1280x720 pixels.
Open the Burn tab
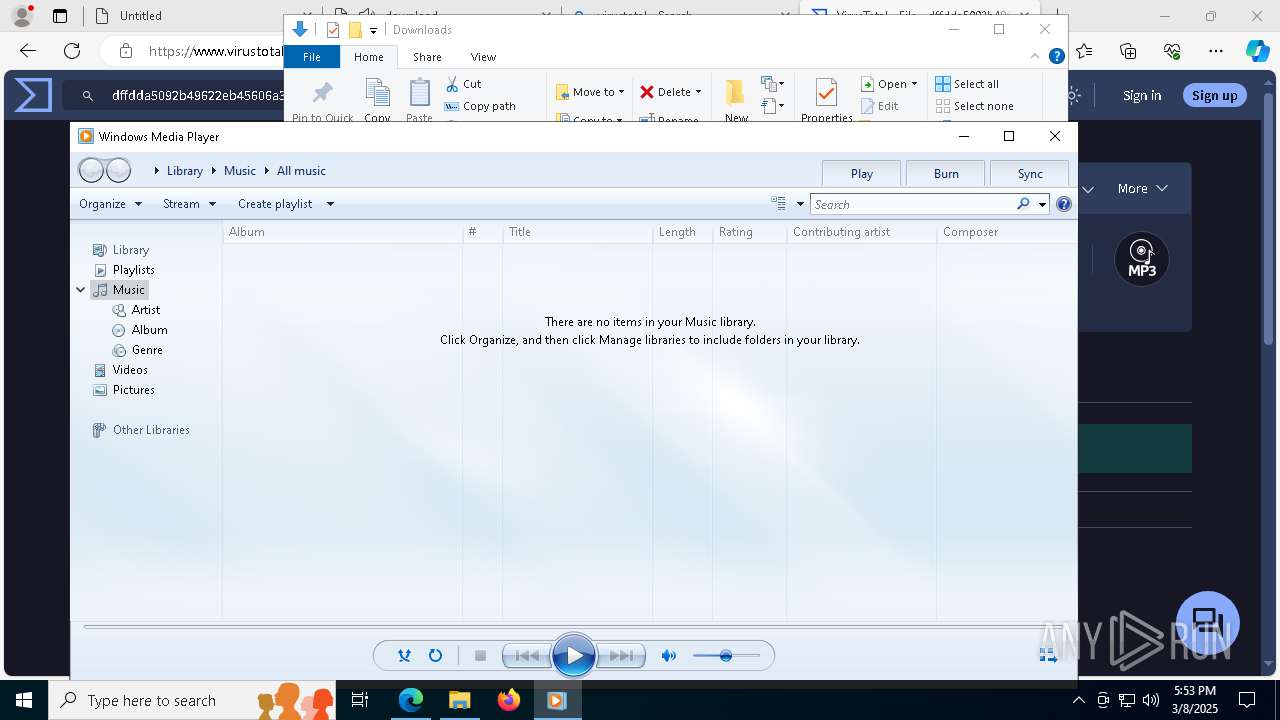pyautogui.click(x=946, y=173)
